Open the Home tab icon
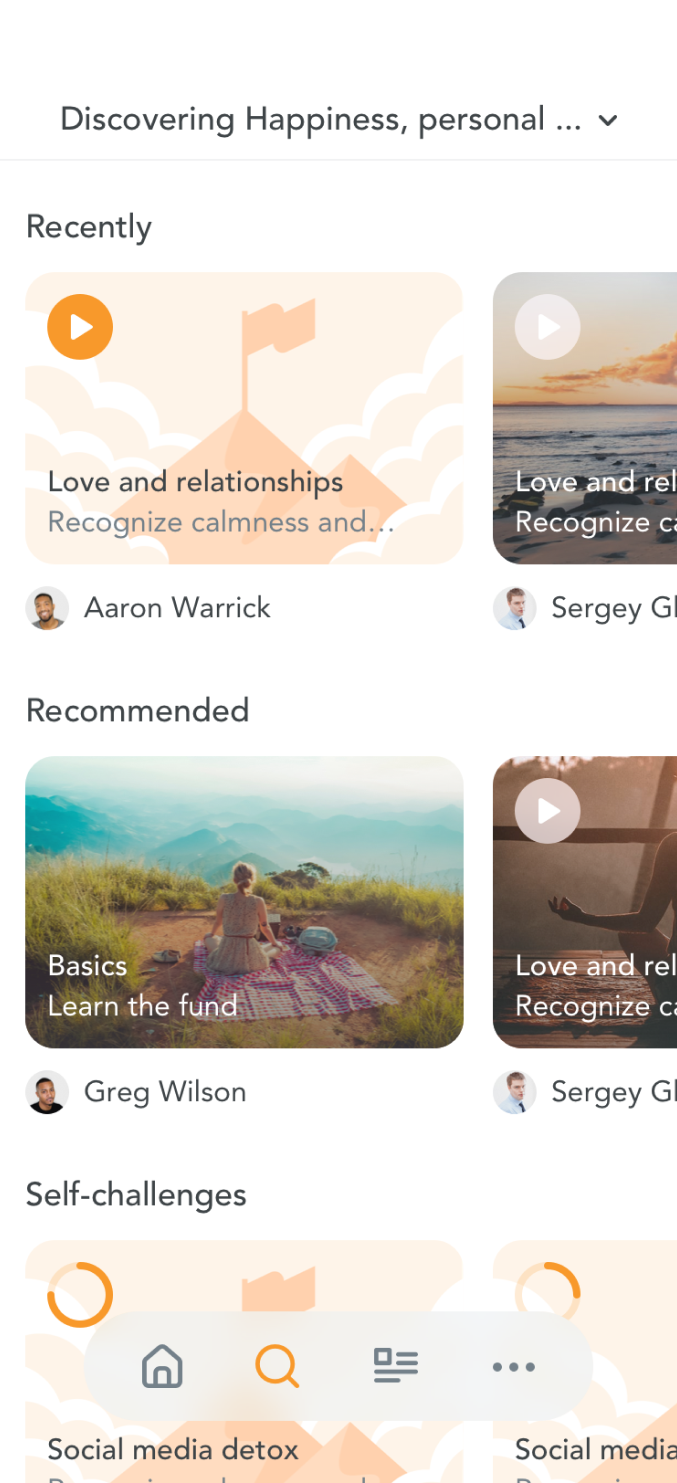Image resolution: width=677 pixels, height=1483 pixels. [162, 1366]
